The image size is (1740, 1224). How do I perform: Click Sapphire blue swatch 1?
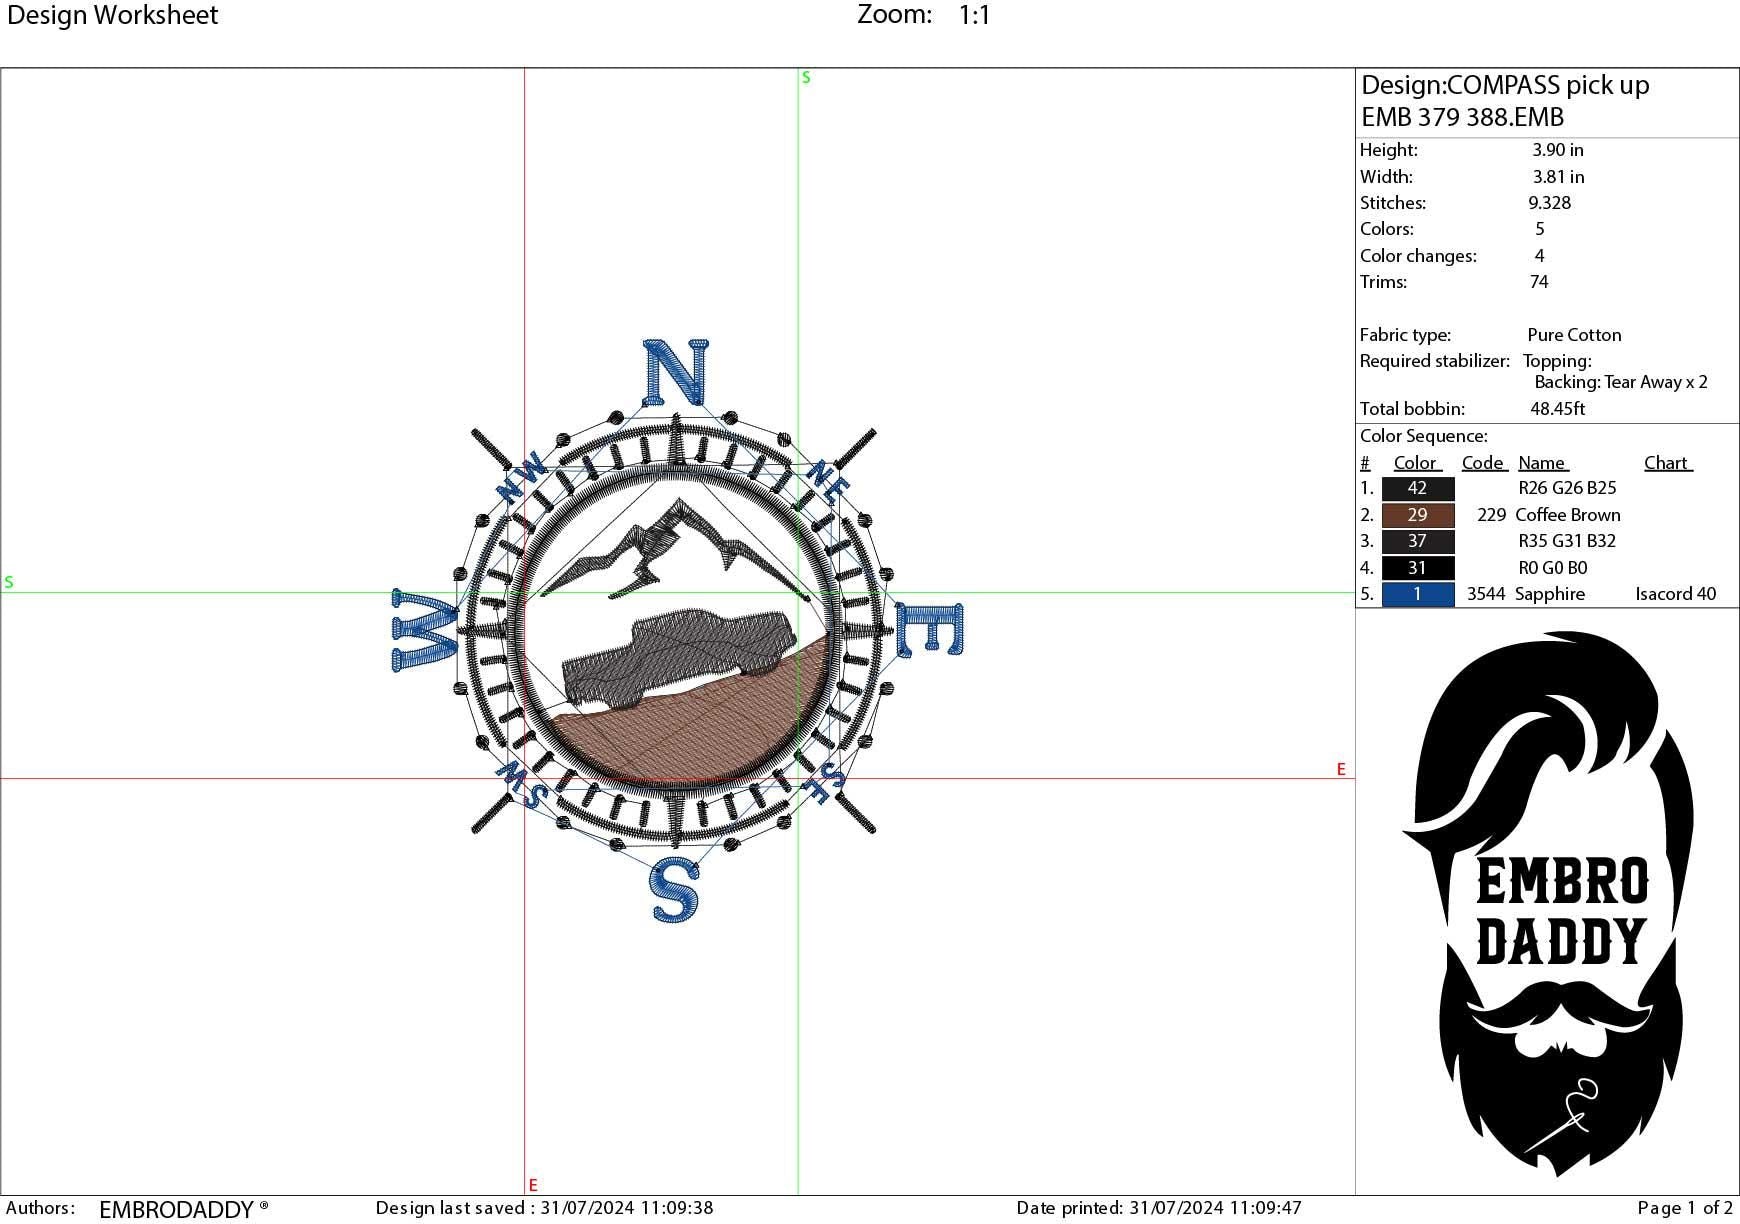pos(1417,594)
